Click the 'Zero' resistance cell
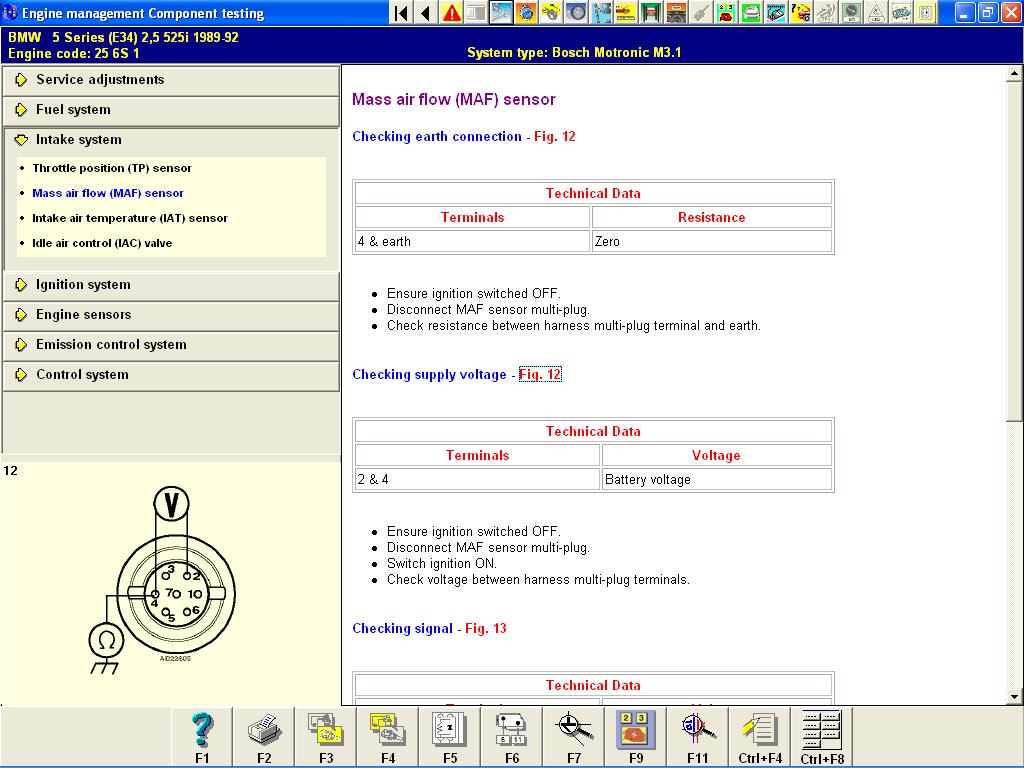This screenshot has height=768, width=1024. 712,241
